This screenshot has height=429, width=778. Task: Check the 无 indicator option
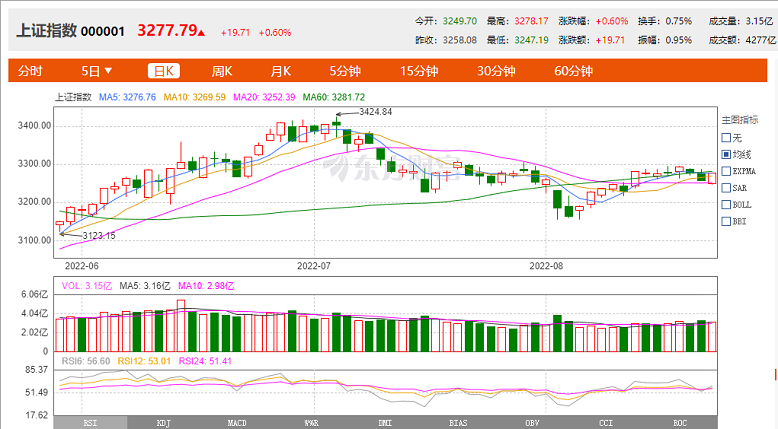(726, 137)
